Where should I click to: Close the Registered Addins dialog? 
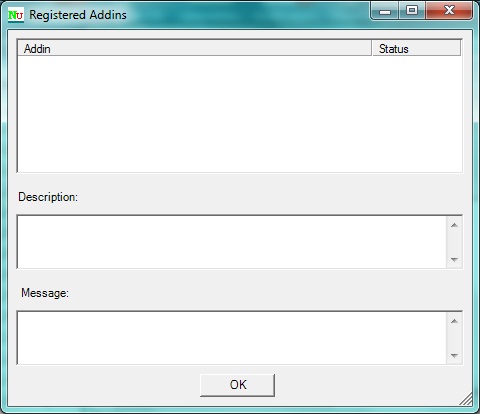[x=449, y=10]
